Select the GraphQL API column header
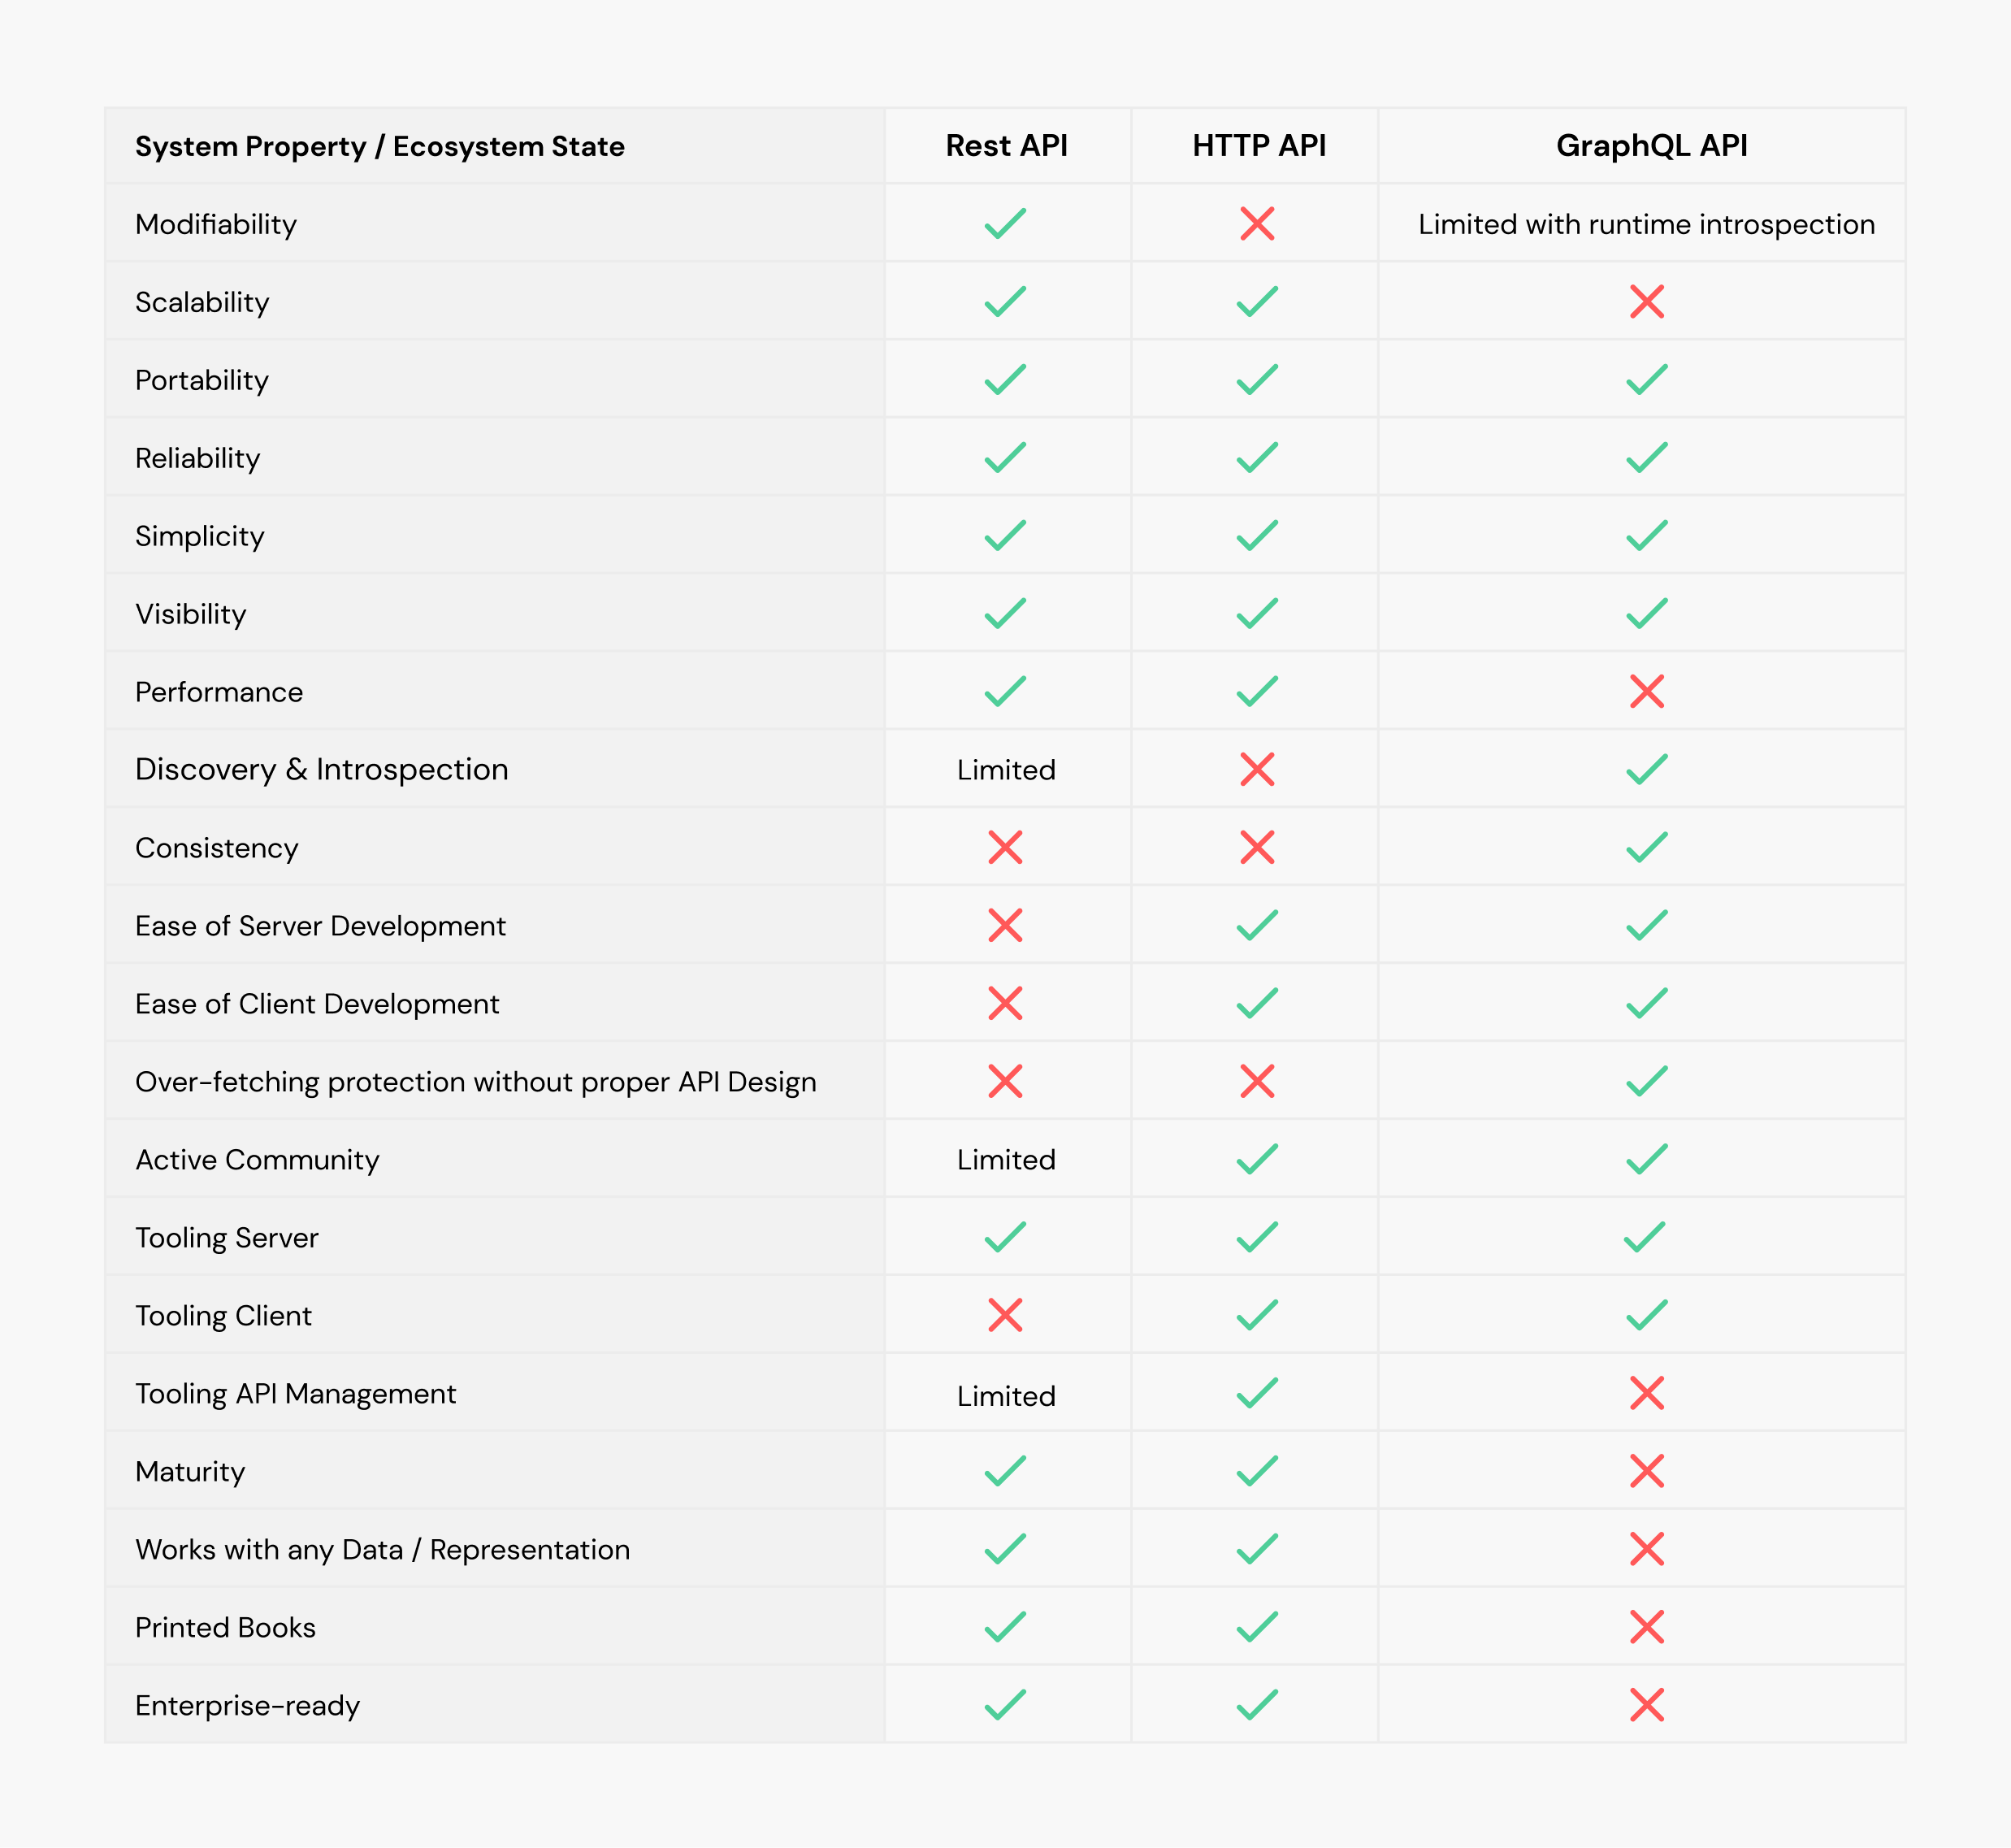The width and height of the screenshot is (2011, 1848). (x=1652, y=146)
